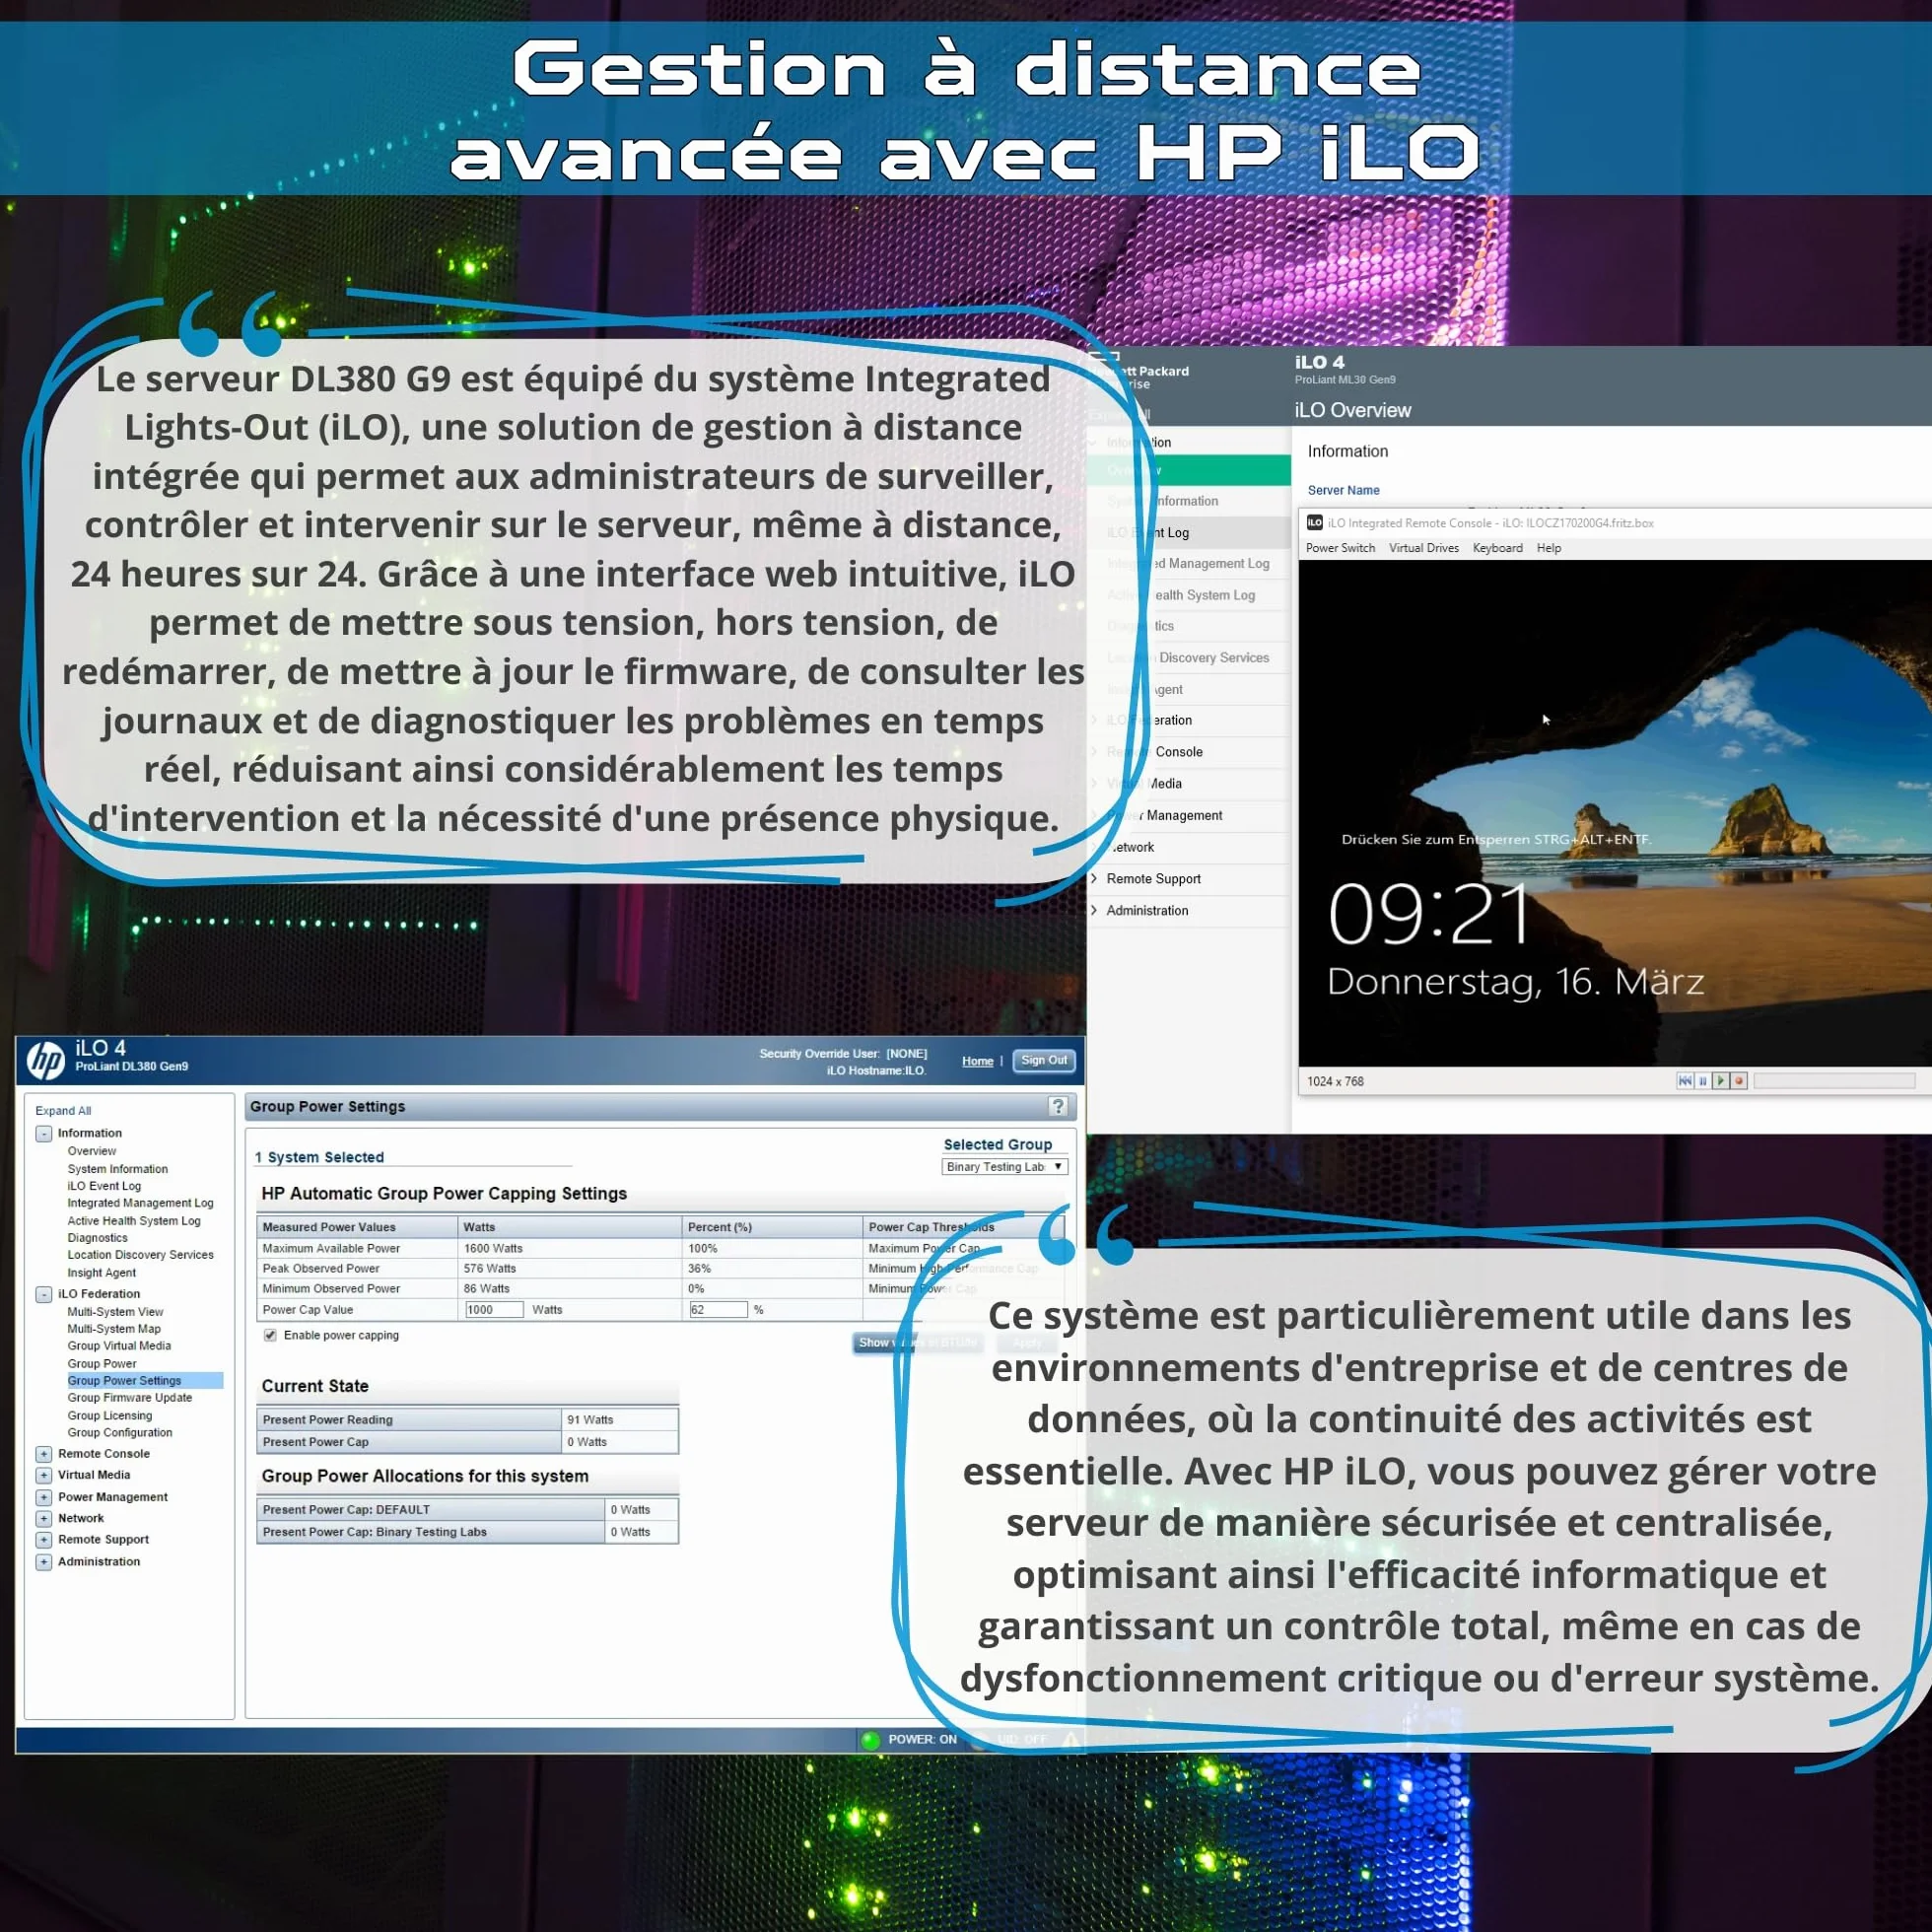Image resolution: width=1932 pixels, height=1932 pixels.
Task: Click the remote console playback progress bar
Action: 1834,1081
